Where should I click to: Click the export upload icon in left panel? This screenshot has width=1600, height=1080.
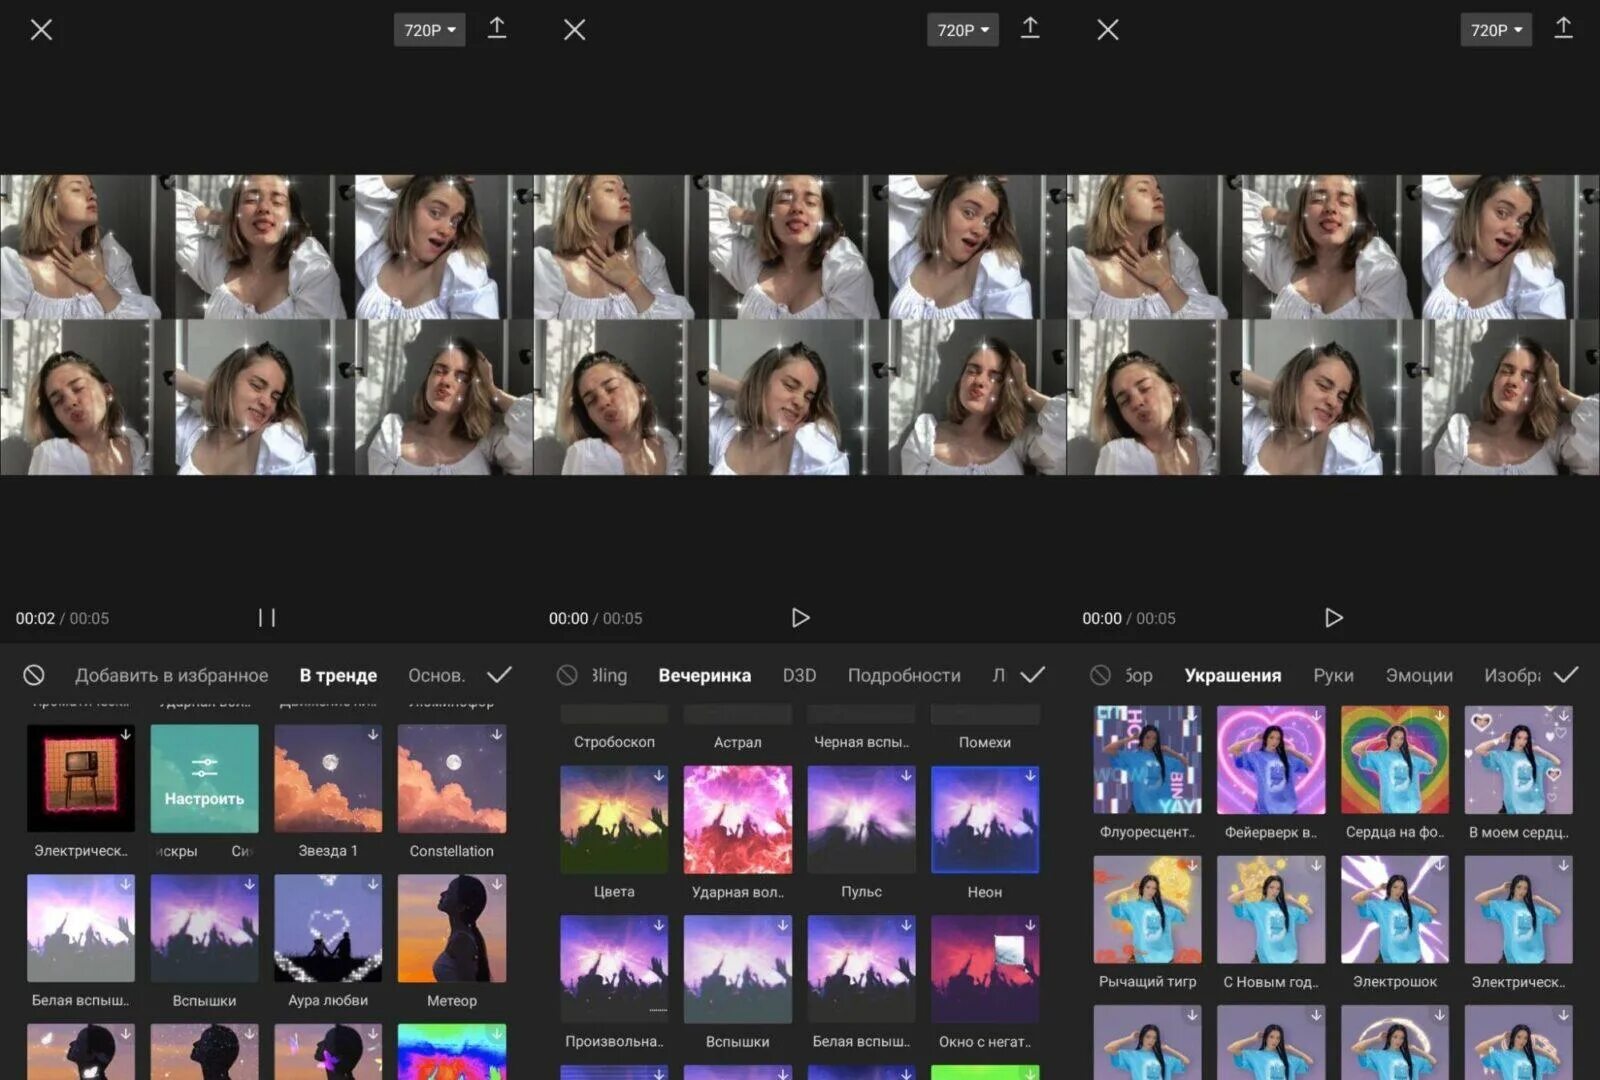[x=497, y=29]
